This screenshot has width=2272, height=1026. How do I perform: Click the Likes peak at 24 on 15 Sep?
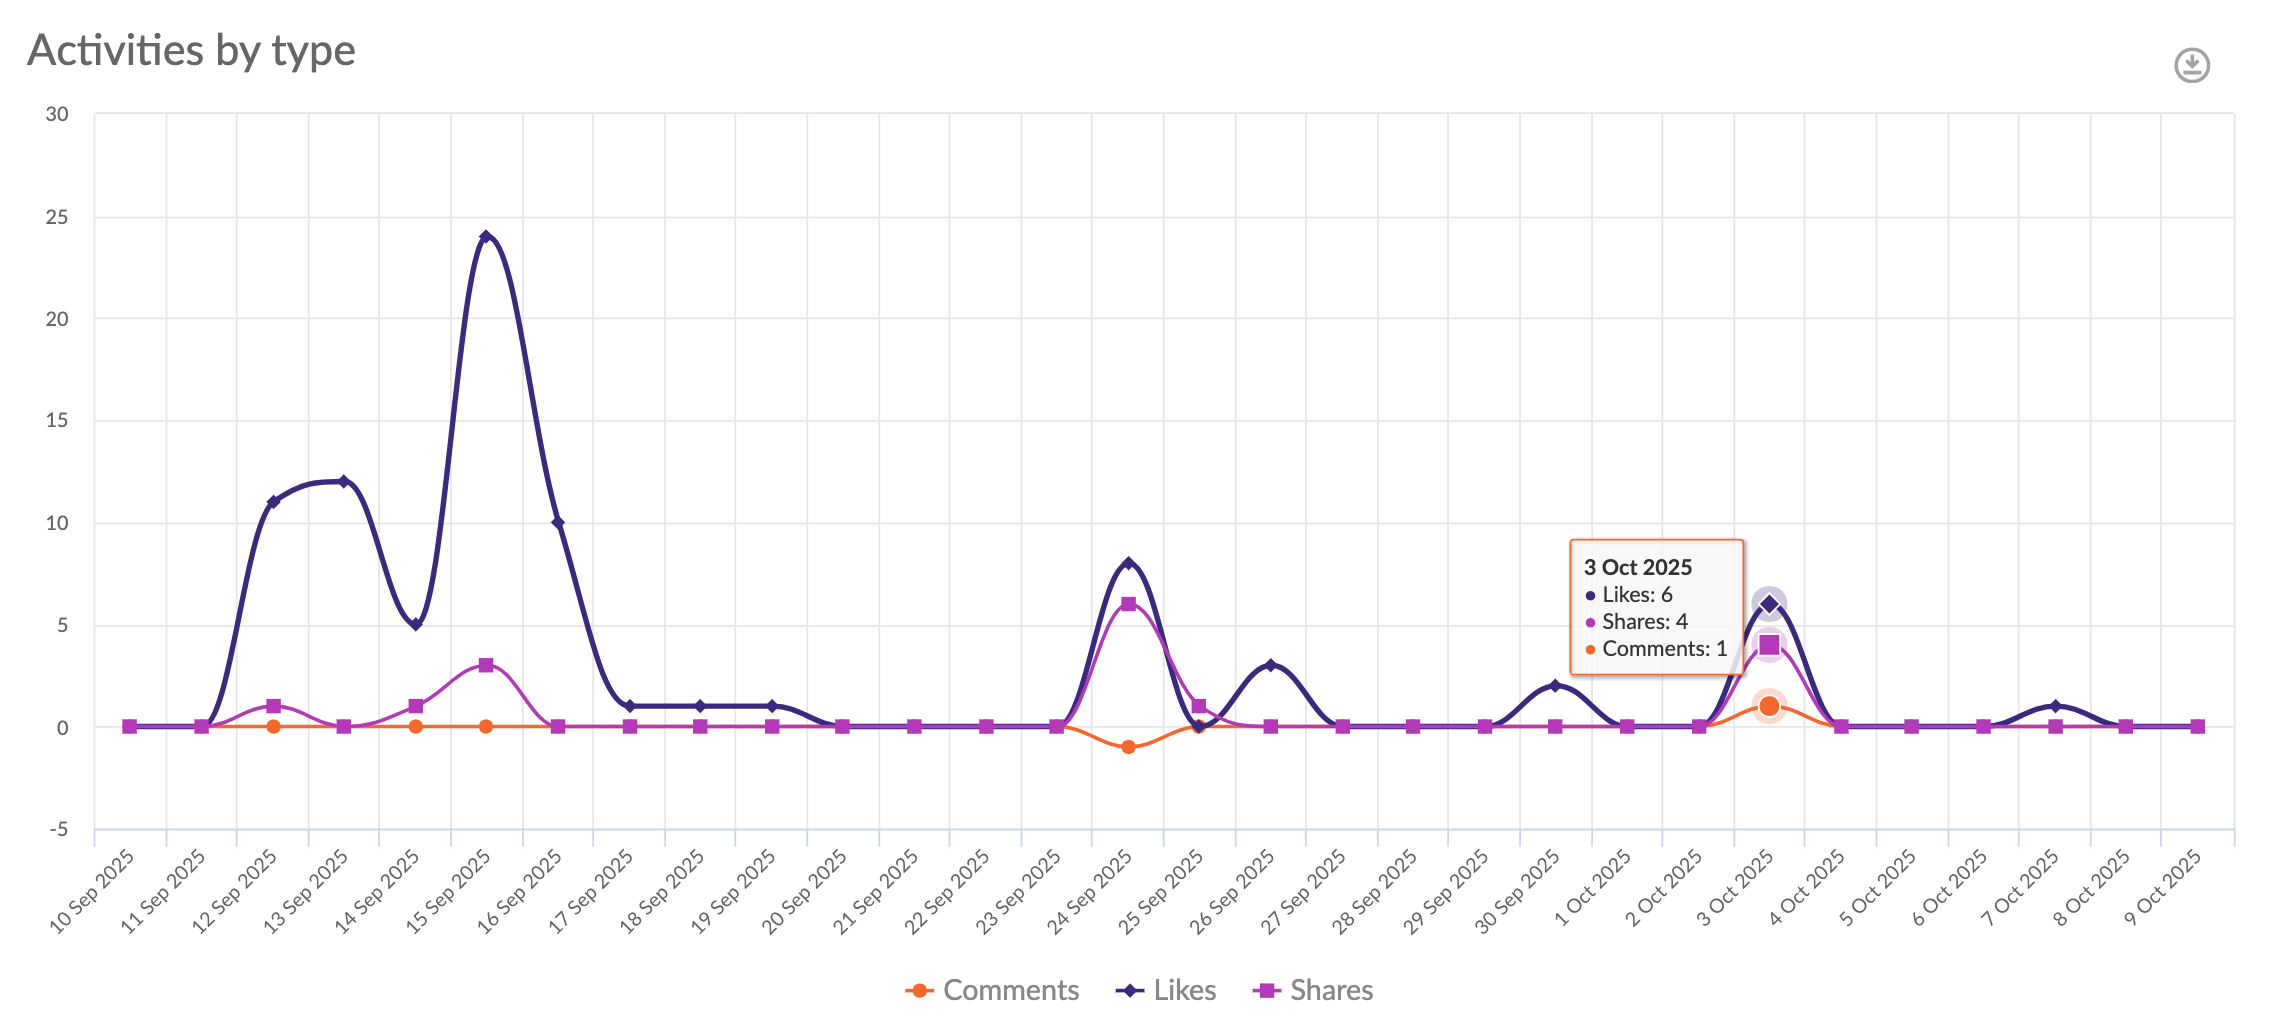[x=486, y=236]
